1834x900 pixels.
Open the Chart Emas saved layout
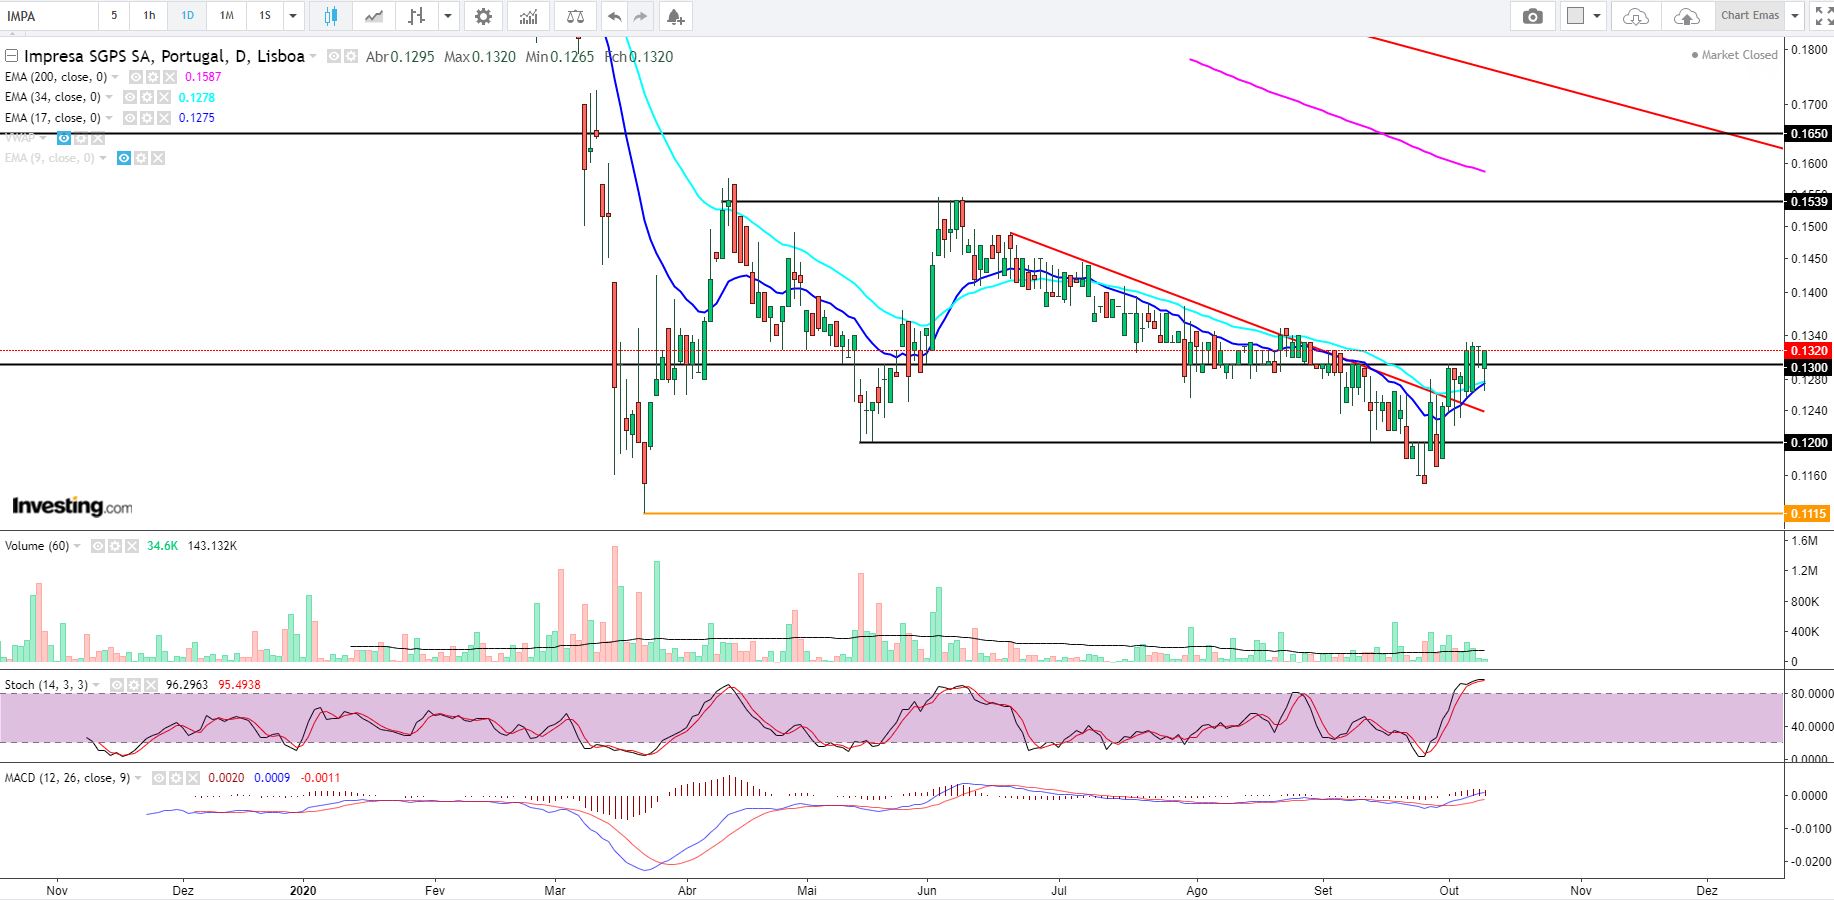click(1750, 16)
